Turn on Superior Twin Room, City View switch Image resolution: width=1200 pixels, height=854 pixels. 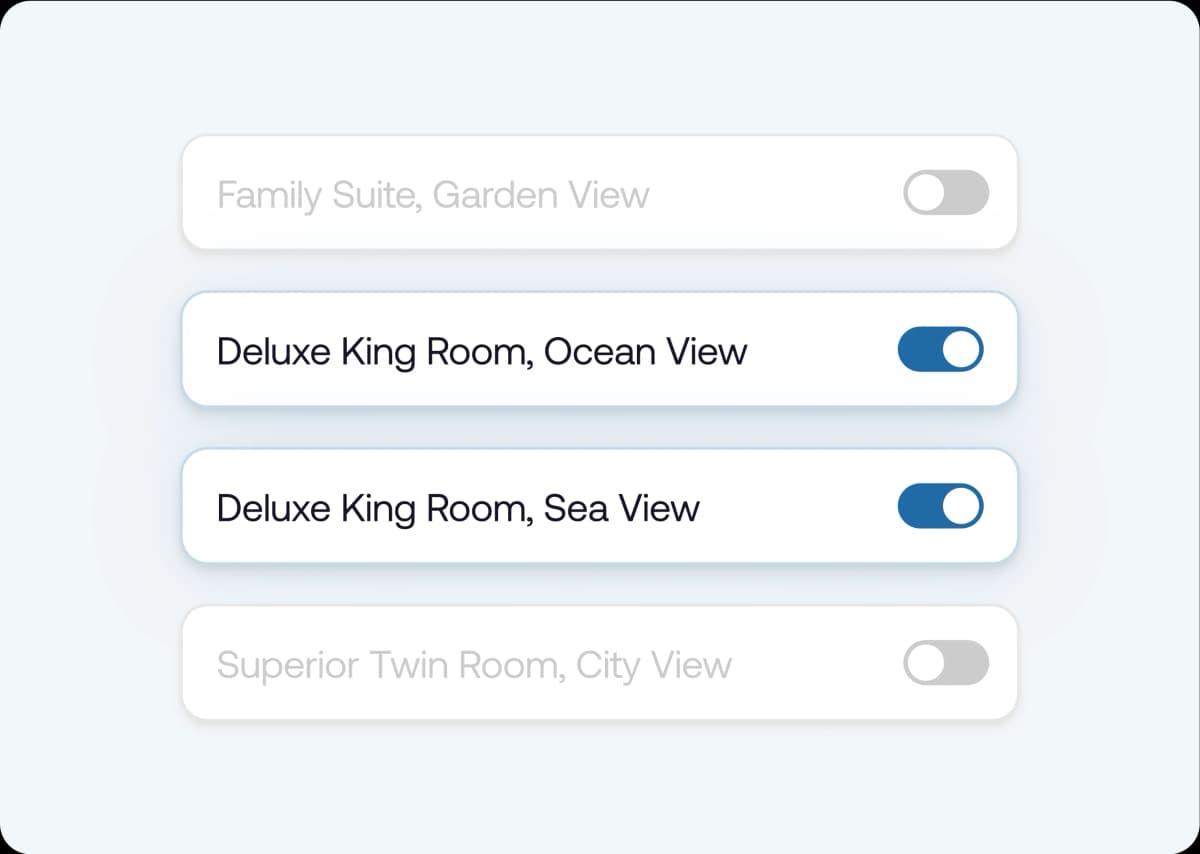(945, 663)
